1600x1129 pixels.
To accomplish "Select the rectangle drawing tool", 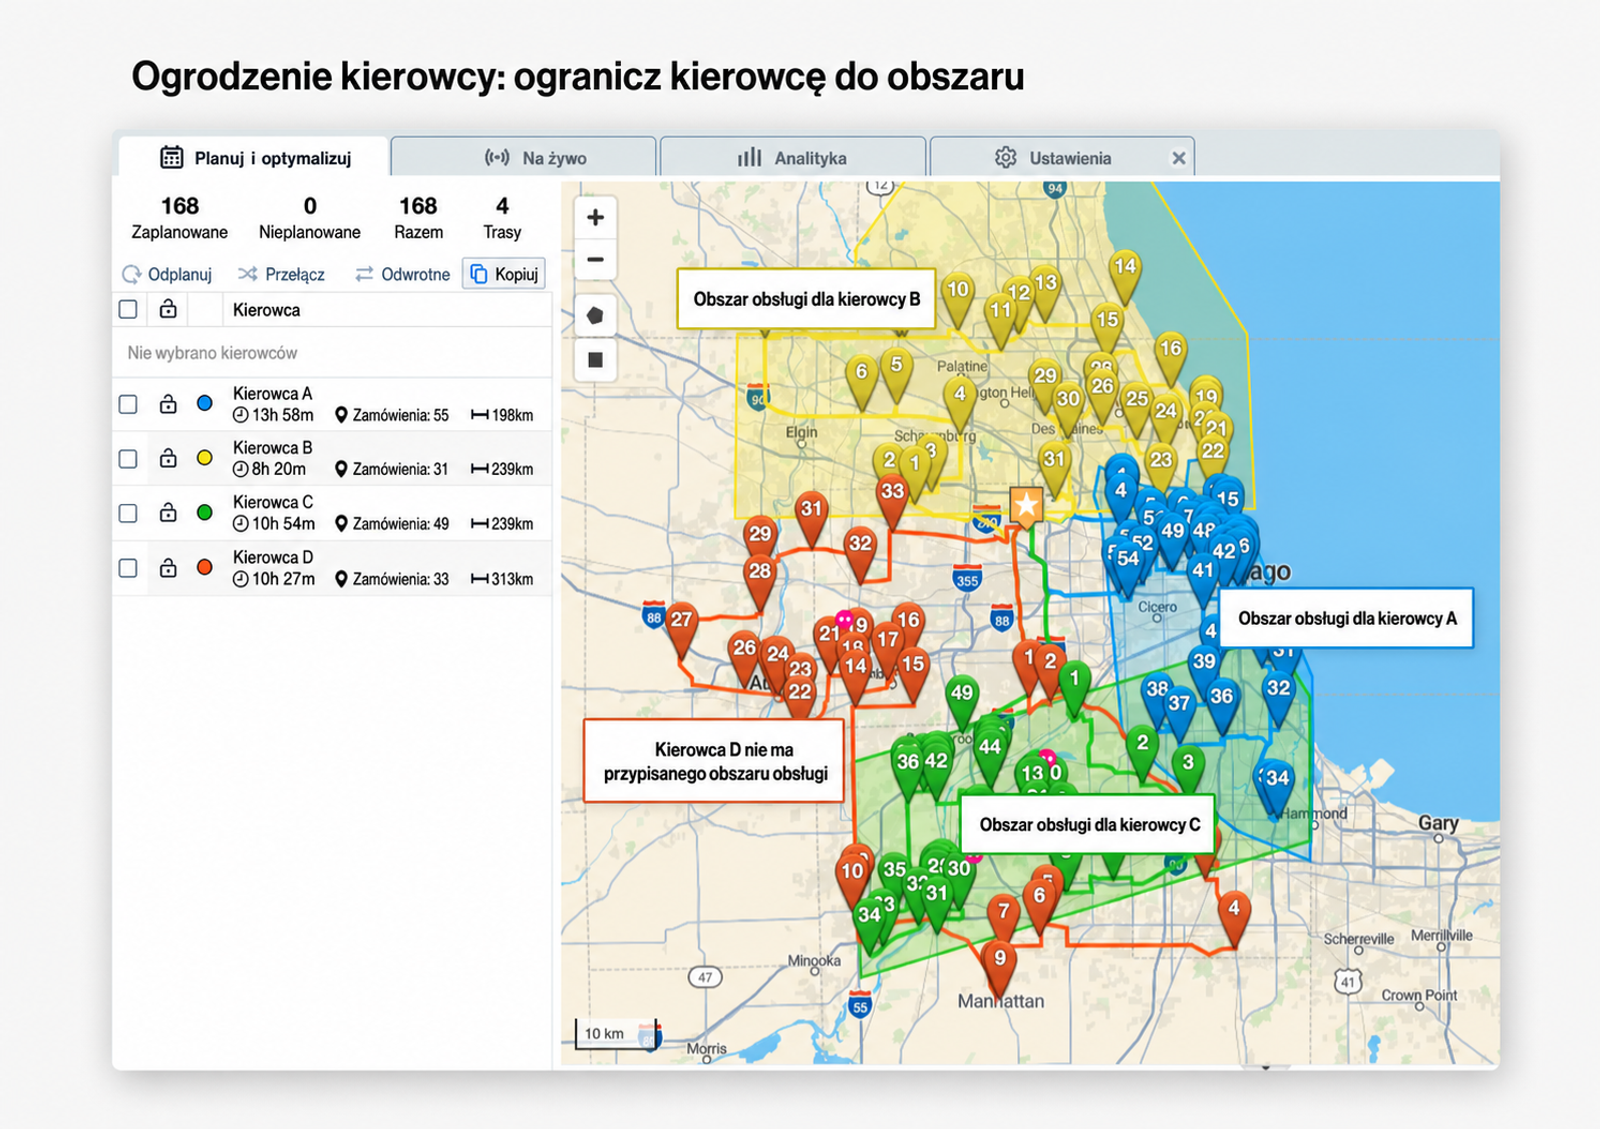I will click(x=595, y=360).
